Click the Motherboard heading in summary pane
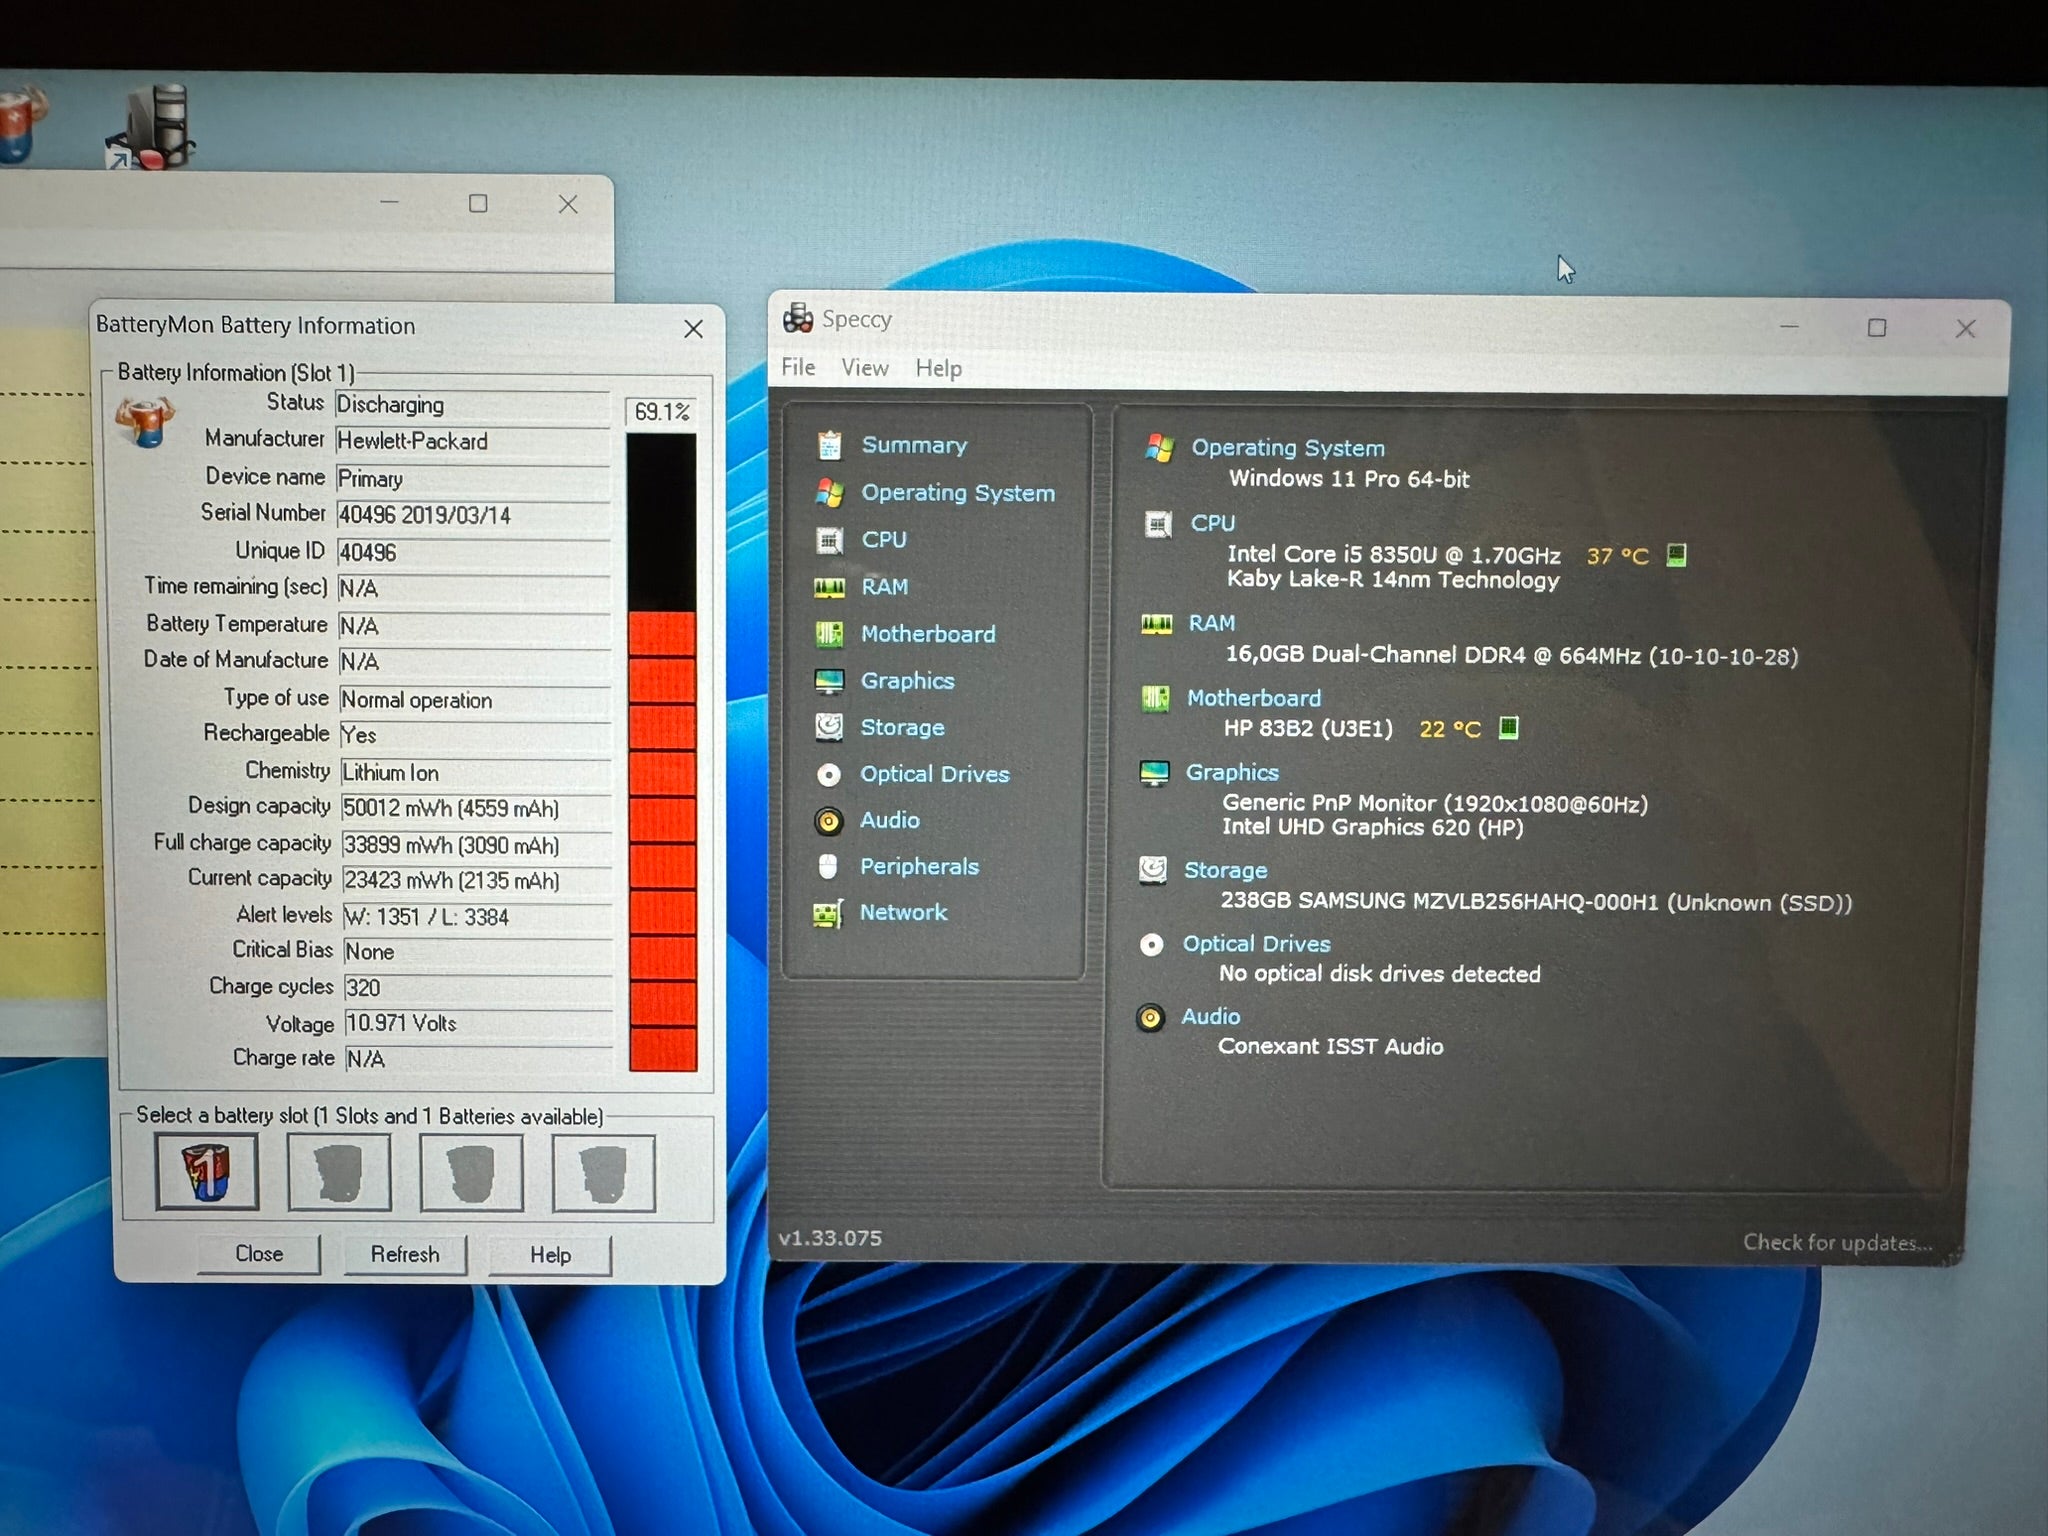This screenshot has height=1536, width=2048. tap(1254, 698)
